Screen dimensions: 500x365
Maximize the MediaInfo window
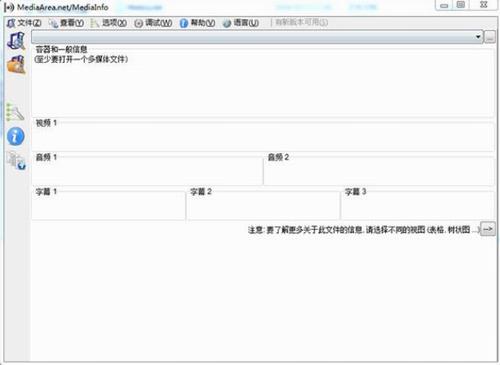461,5
